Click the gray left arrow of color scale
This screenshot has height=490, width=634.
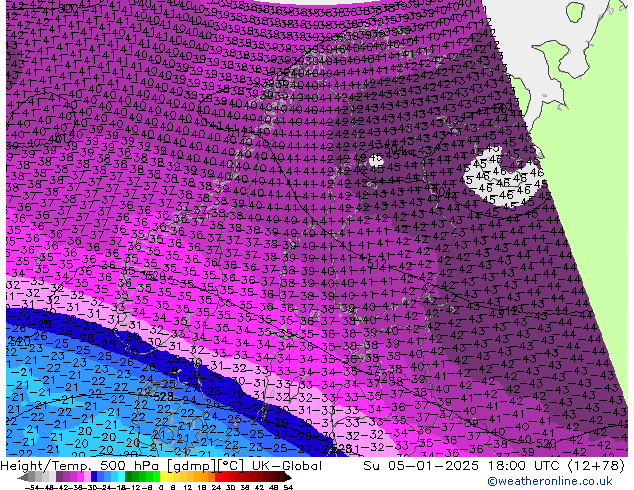22,478
